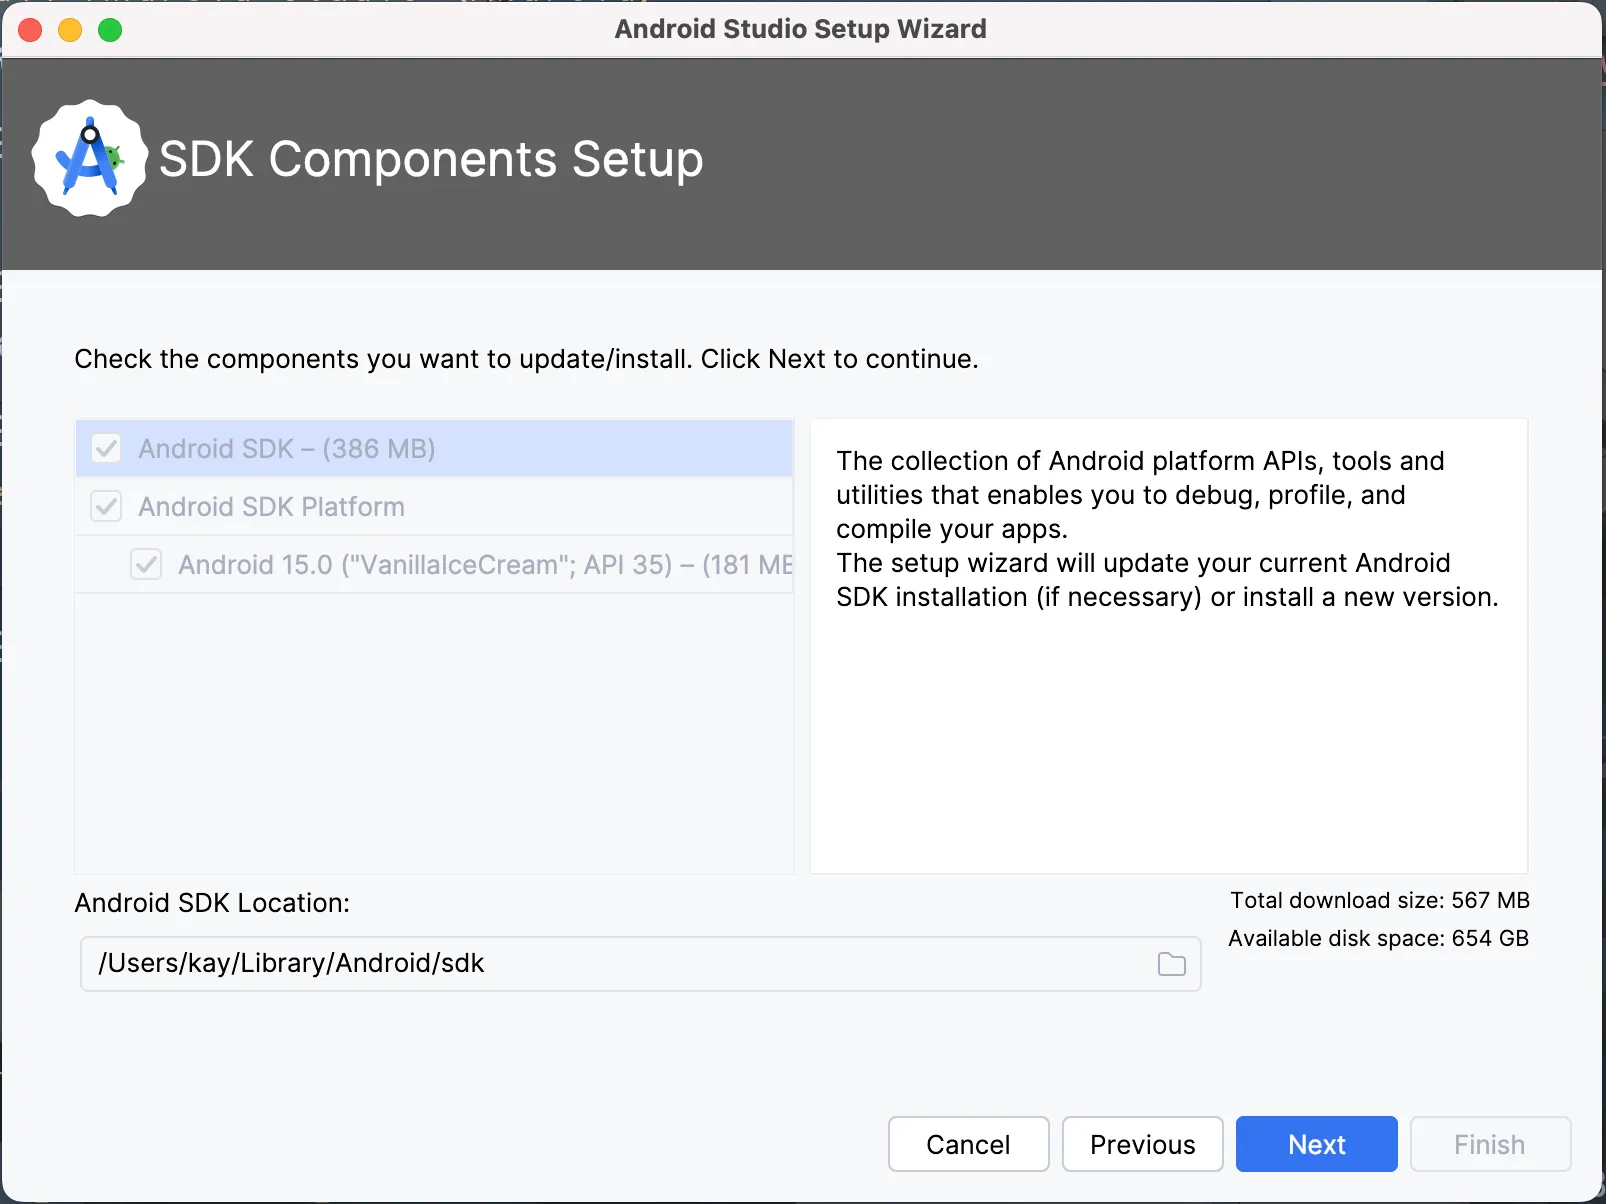The height and width of the screenshot is (1204, 1606).
Task: Select the Android SDK Platform row
Action: pos(434,507)
